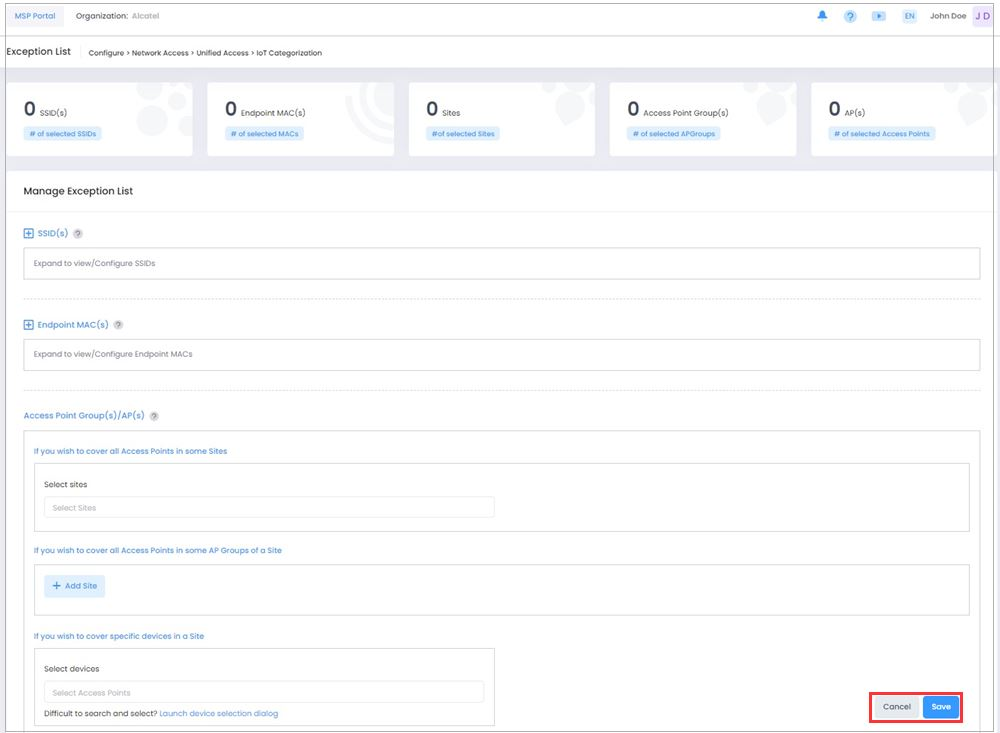The height and width of the screenshot is (733, 1000).
Task: Click the John Doe user name
Action: tap(948, 16)
